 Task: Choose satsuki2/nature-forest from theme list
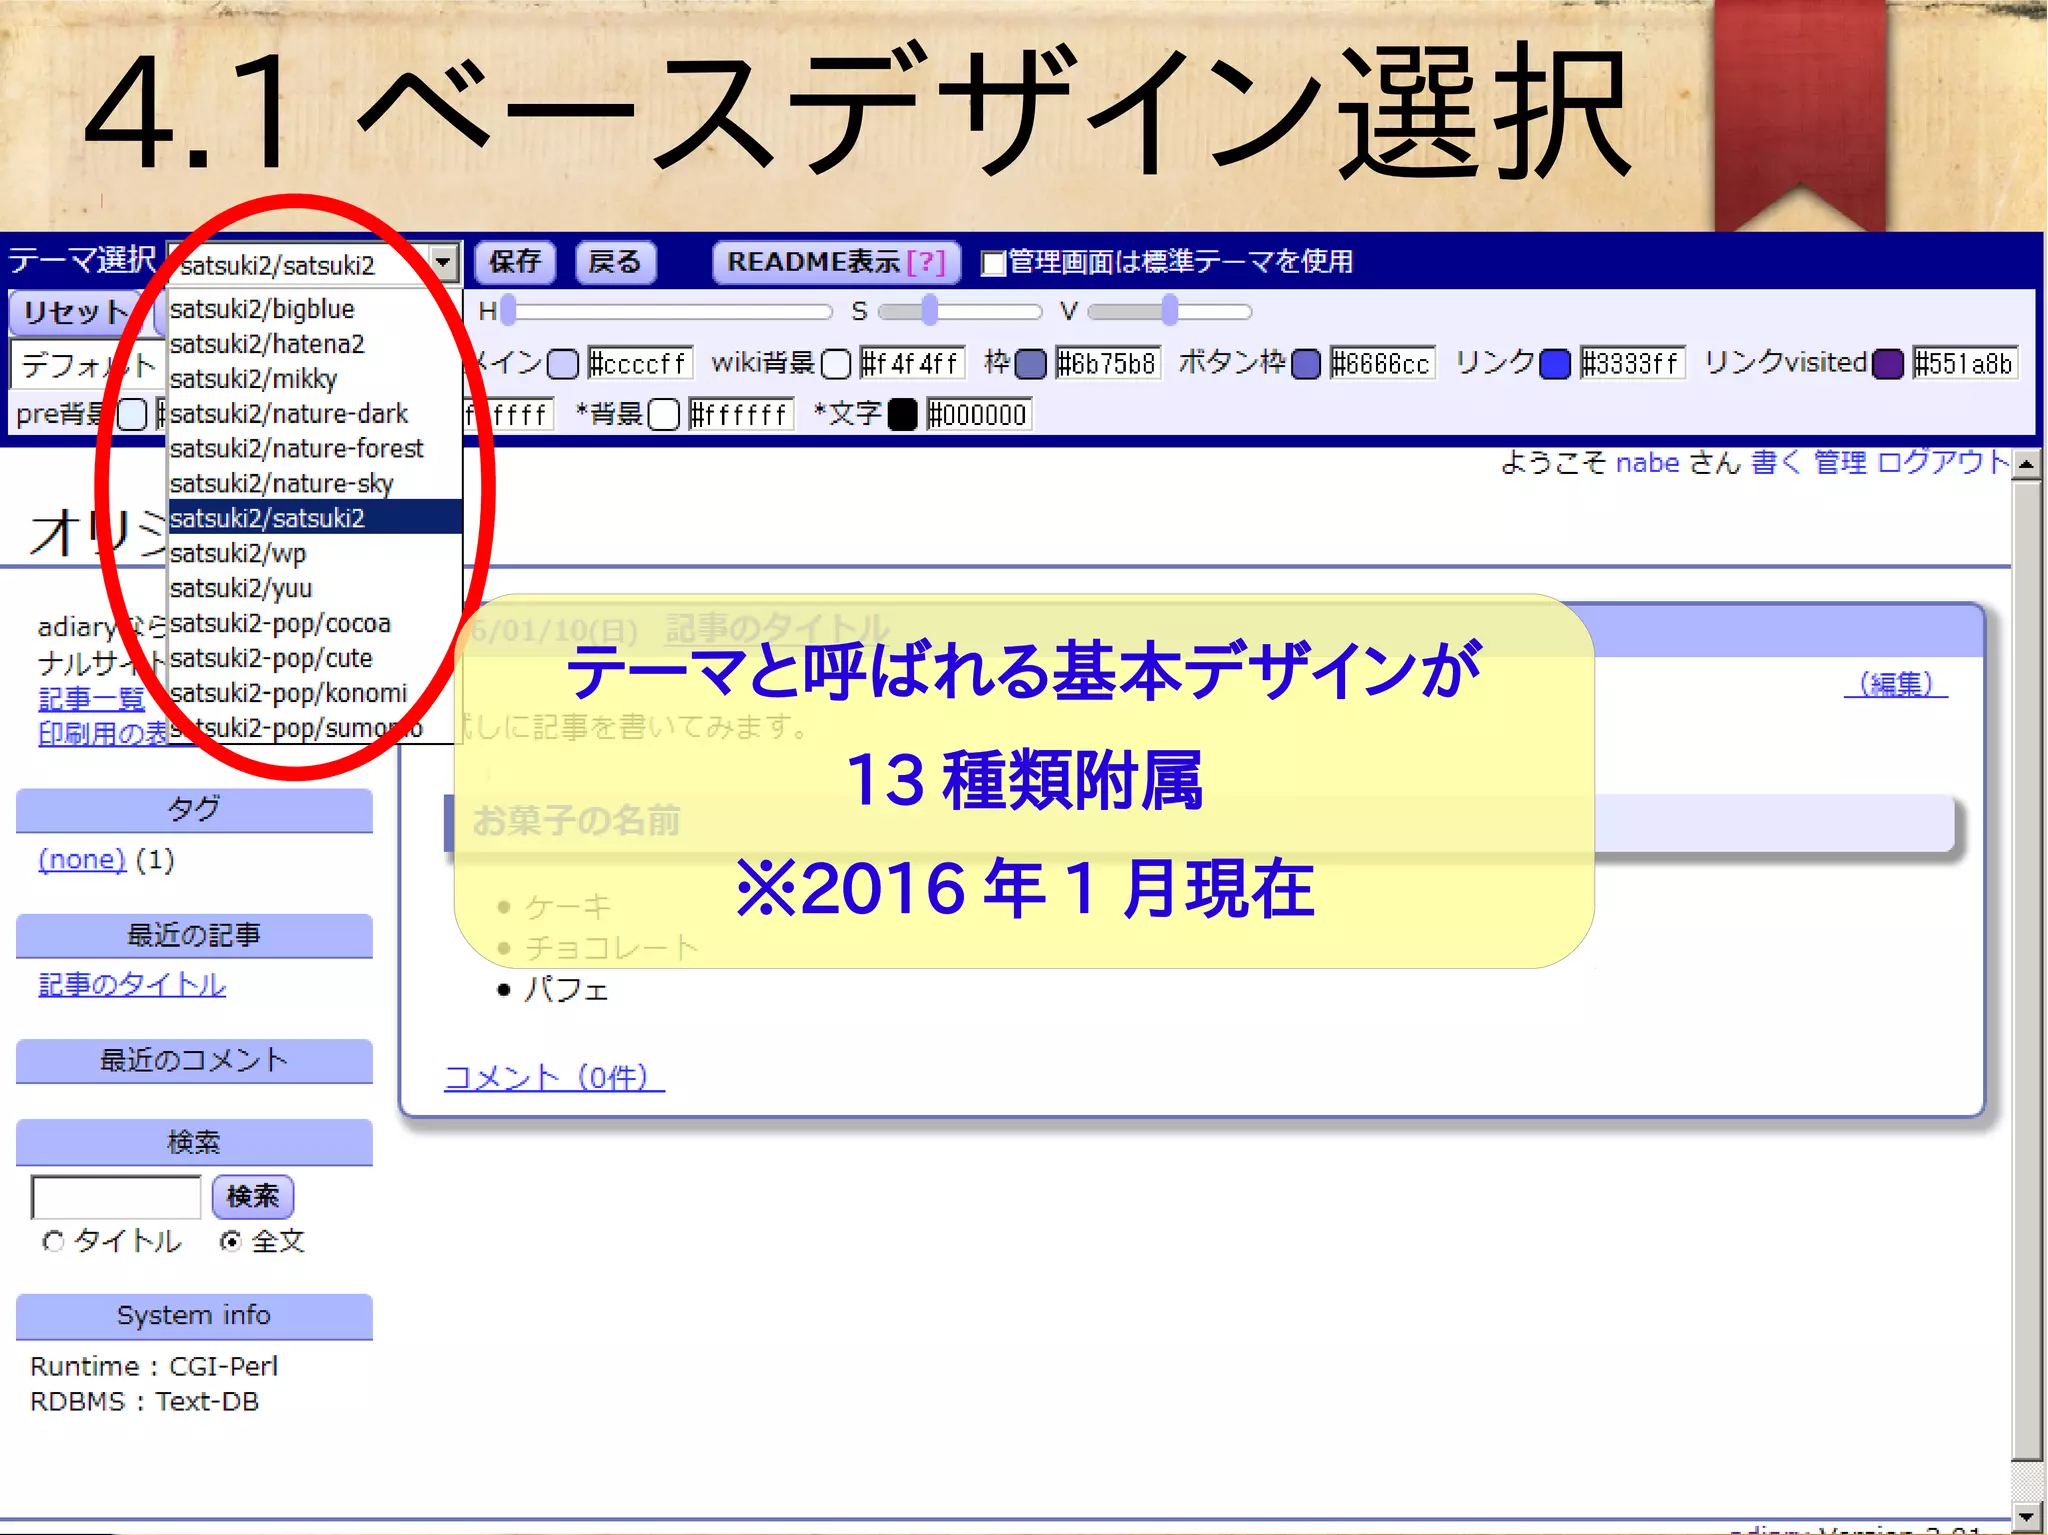[297, 449]
